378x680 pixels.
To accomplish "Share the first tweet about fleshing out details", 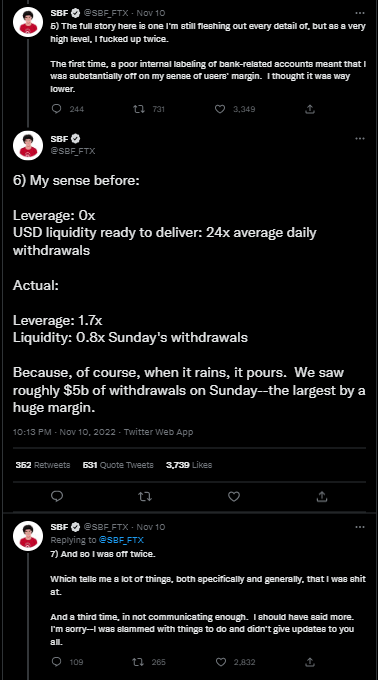I will [310, 109].
